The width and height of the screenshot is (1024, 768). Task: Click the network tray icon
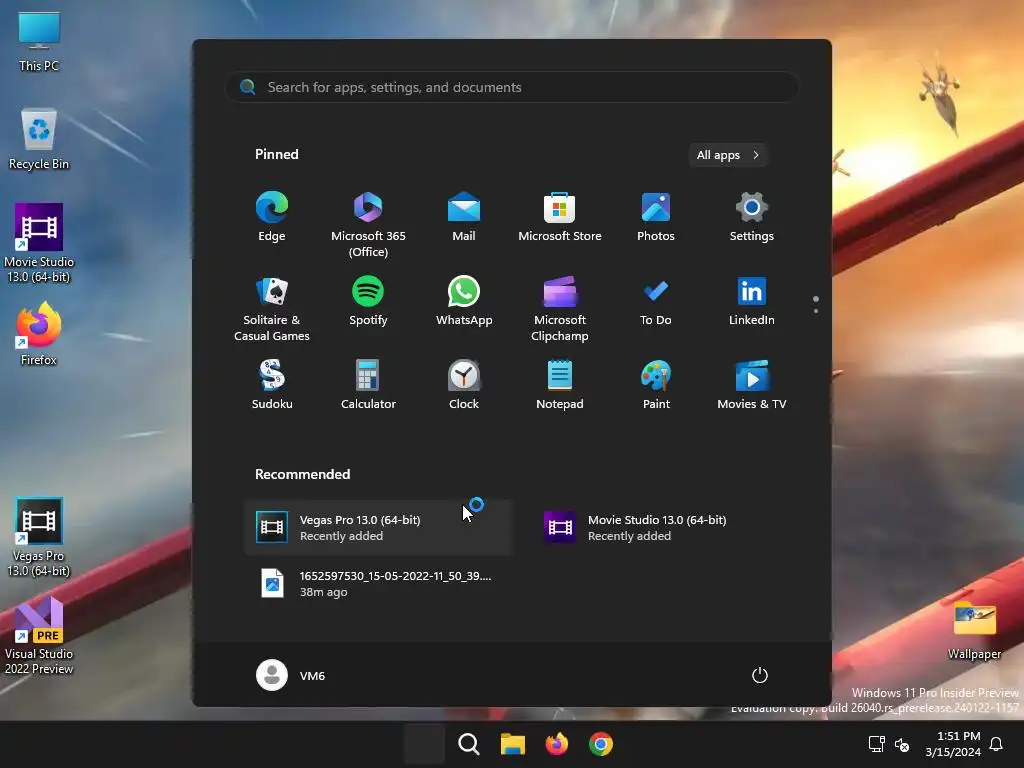(x=876, y=744)
